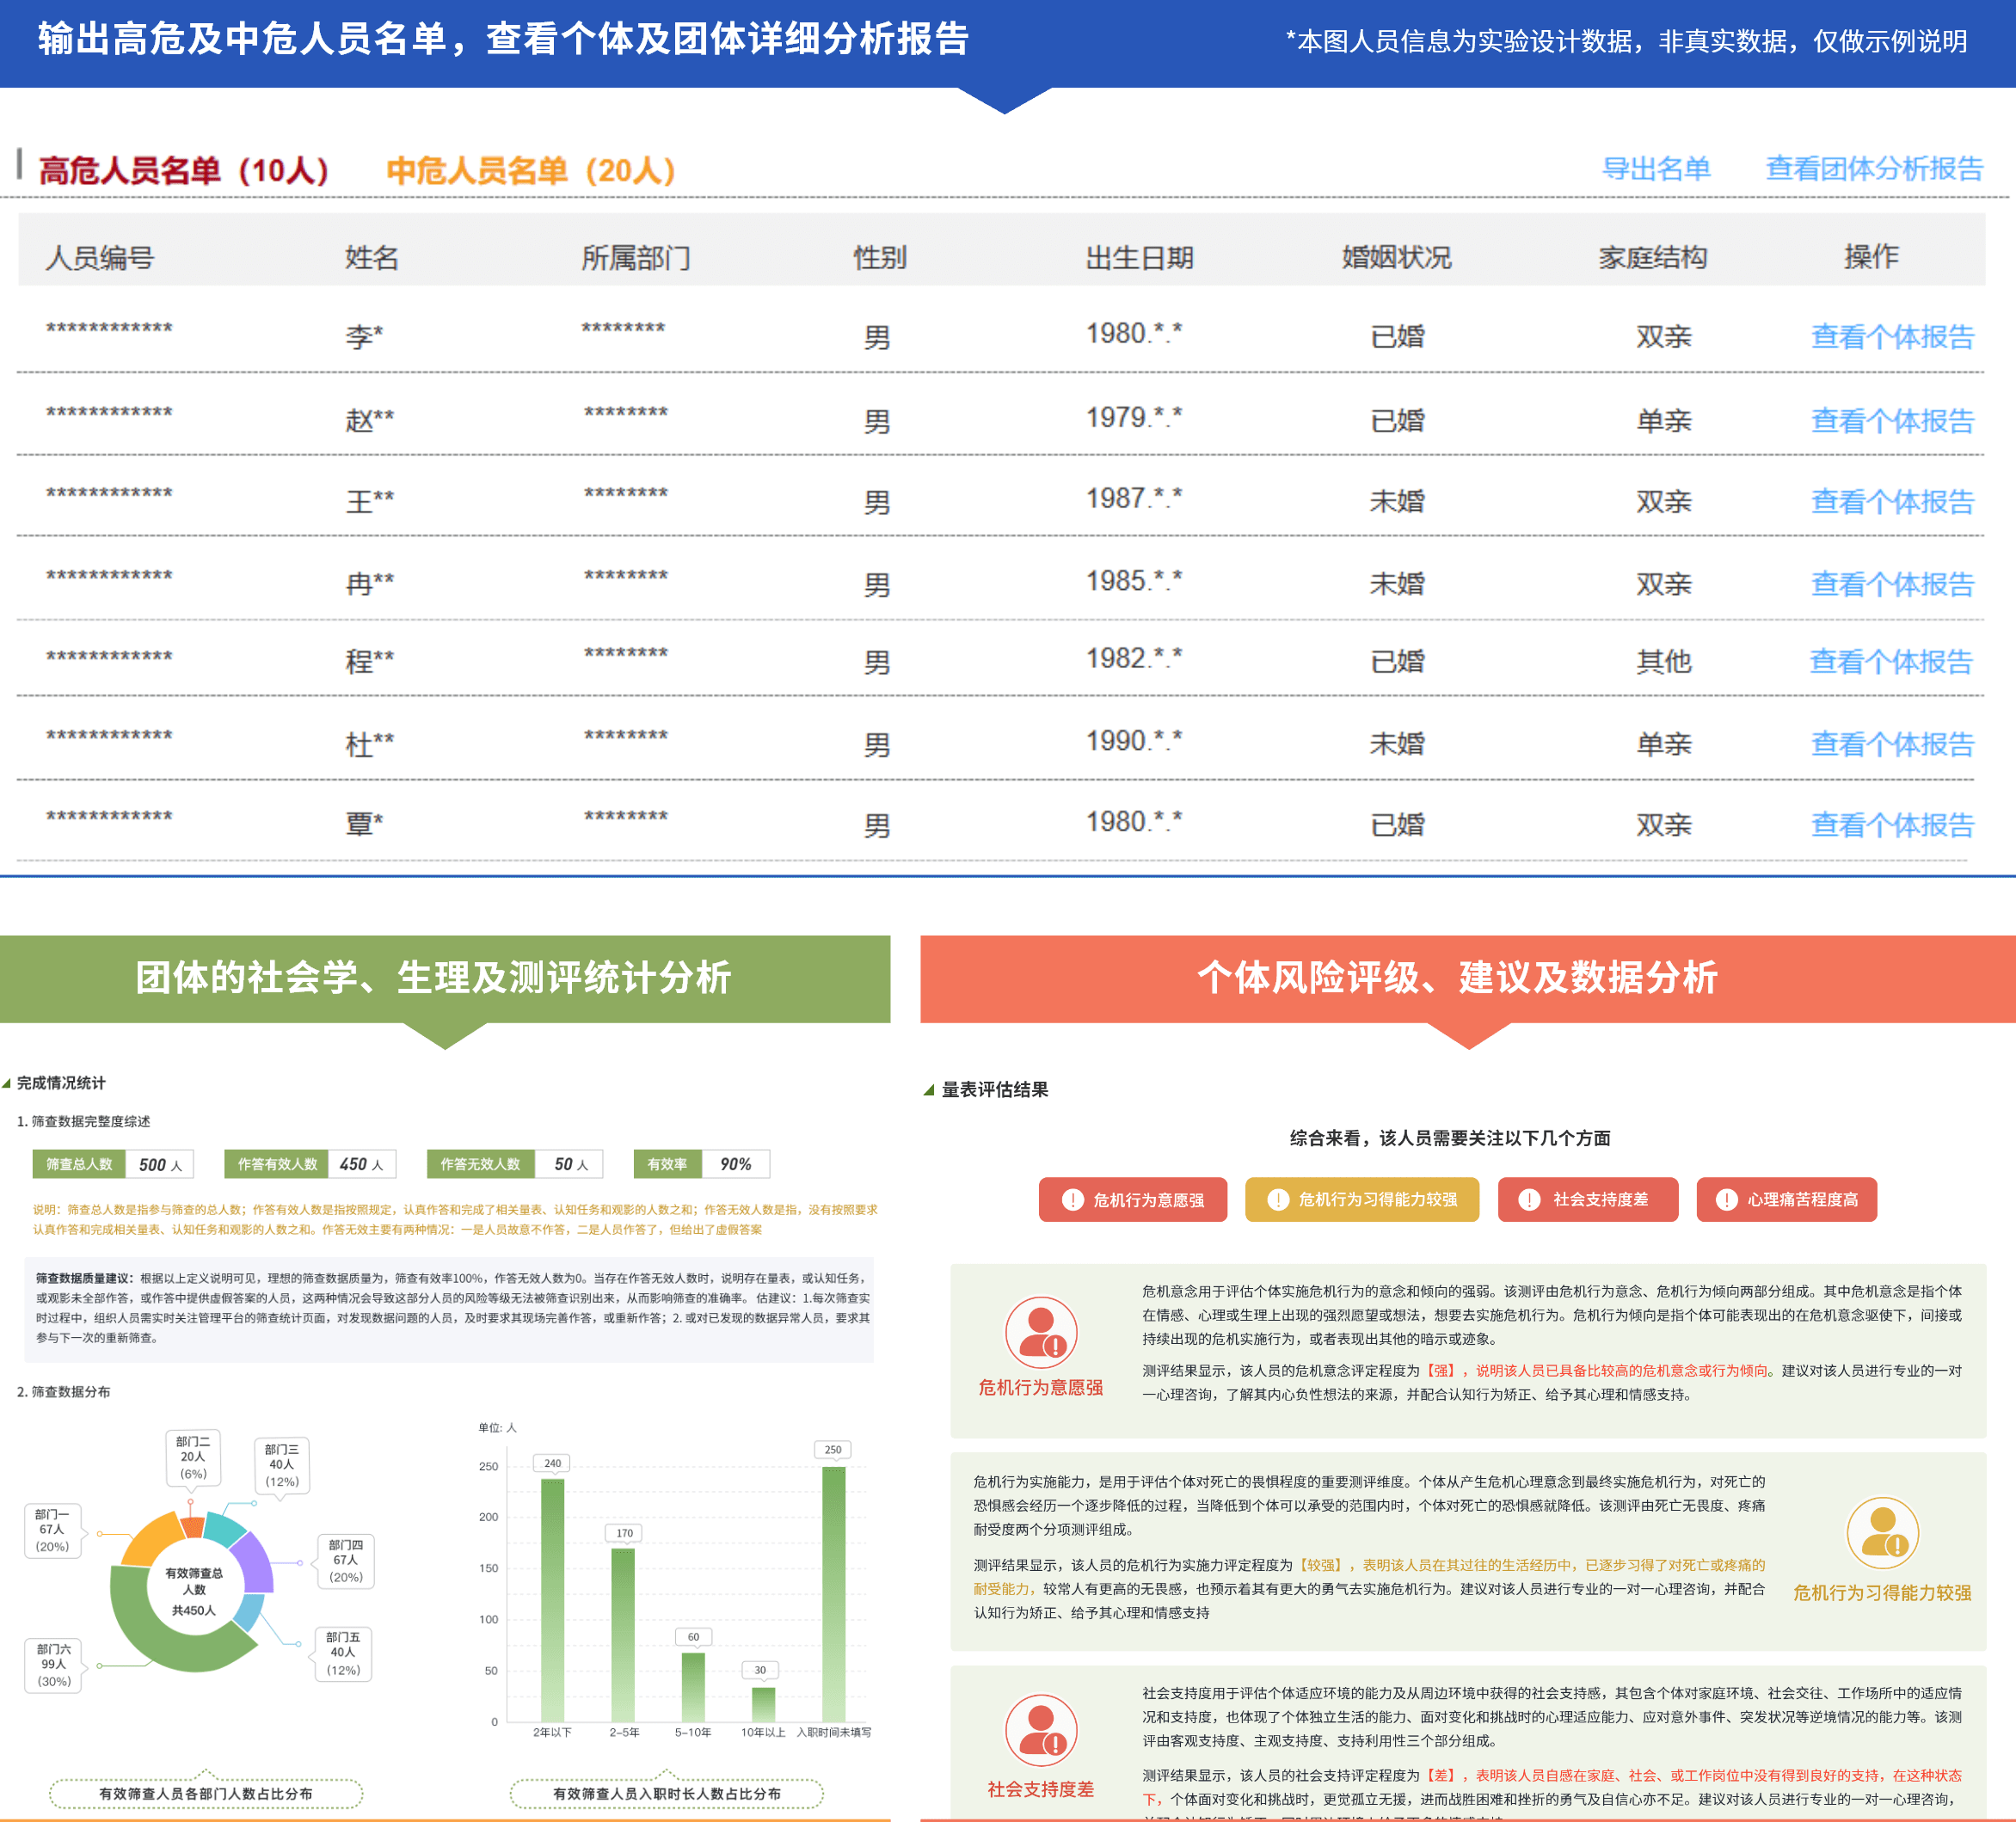Click exclamation icon in 社会支持度差 tag
The height and width of the screenshot is (1822, 2016).
(x=1529, y=1200)
